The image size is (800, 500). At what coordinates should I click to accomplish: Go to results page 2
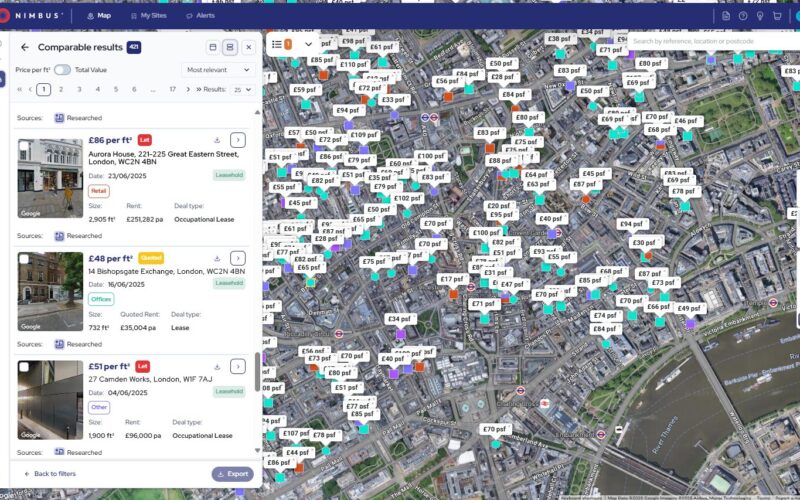pos(61,89)
